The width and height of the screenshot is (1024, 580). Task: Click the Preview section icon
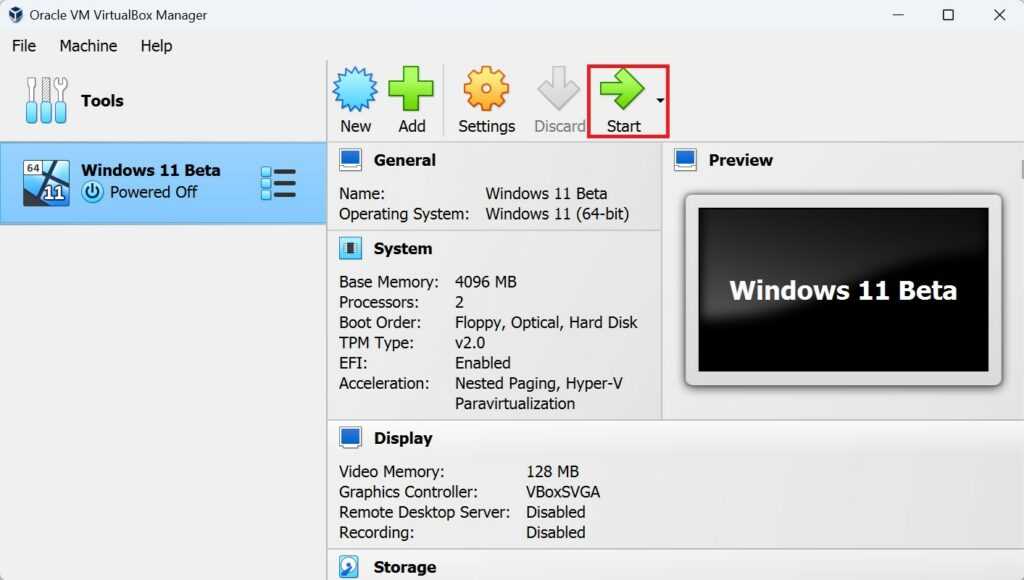686,160
